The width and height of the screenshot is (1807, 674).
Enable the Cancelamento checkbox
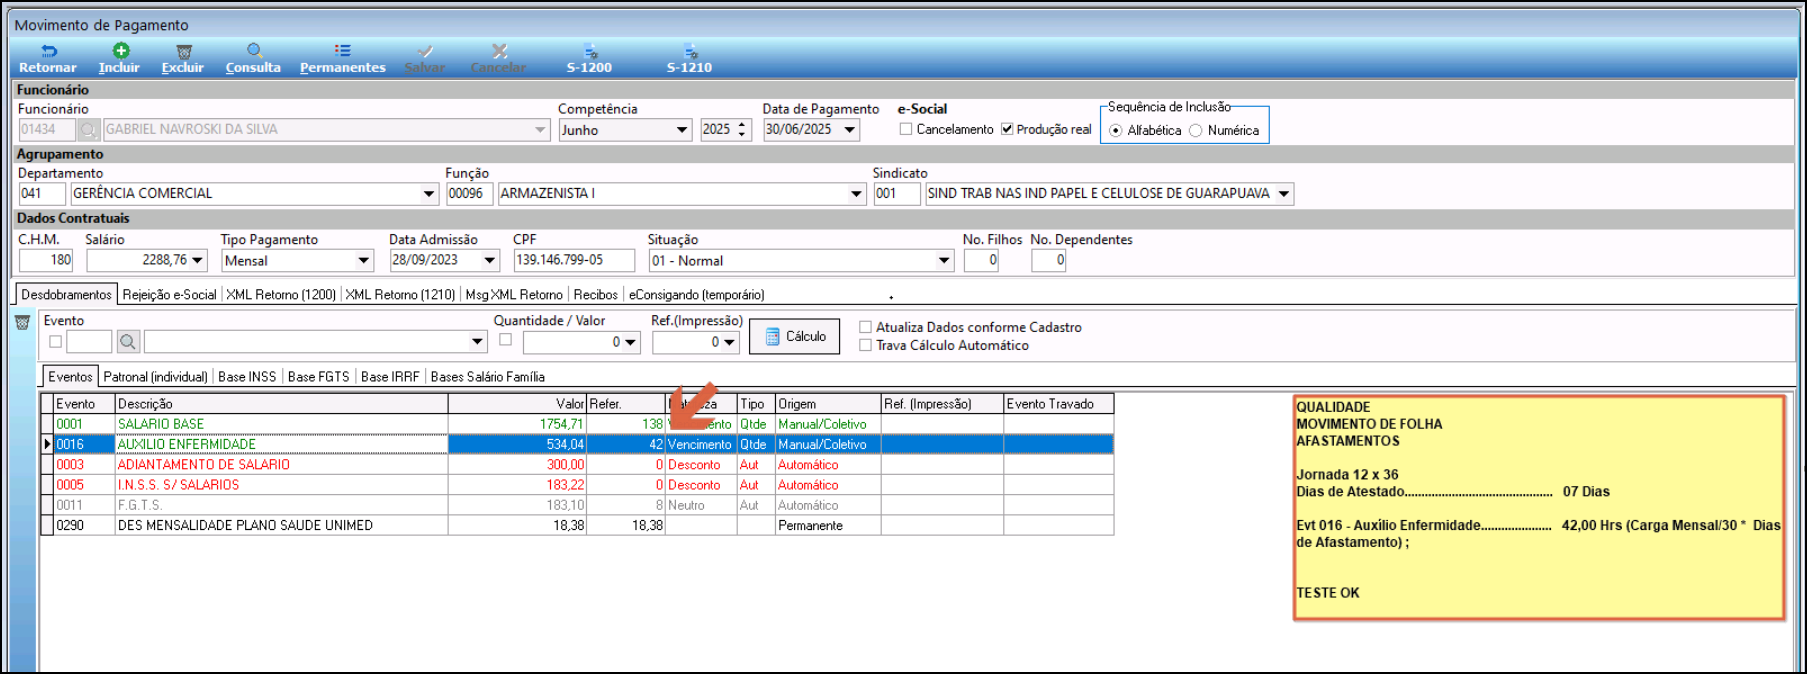pos(906,129)
